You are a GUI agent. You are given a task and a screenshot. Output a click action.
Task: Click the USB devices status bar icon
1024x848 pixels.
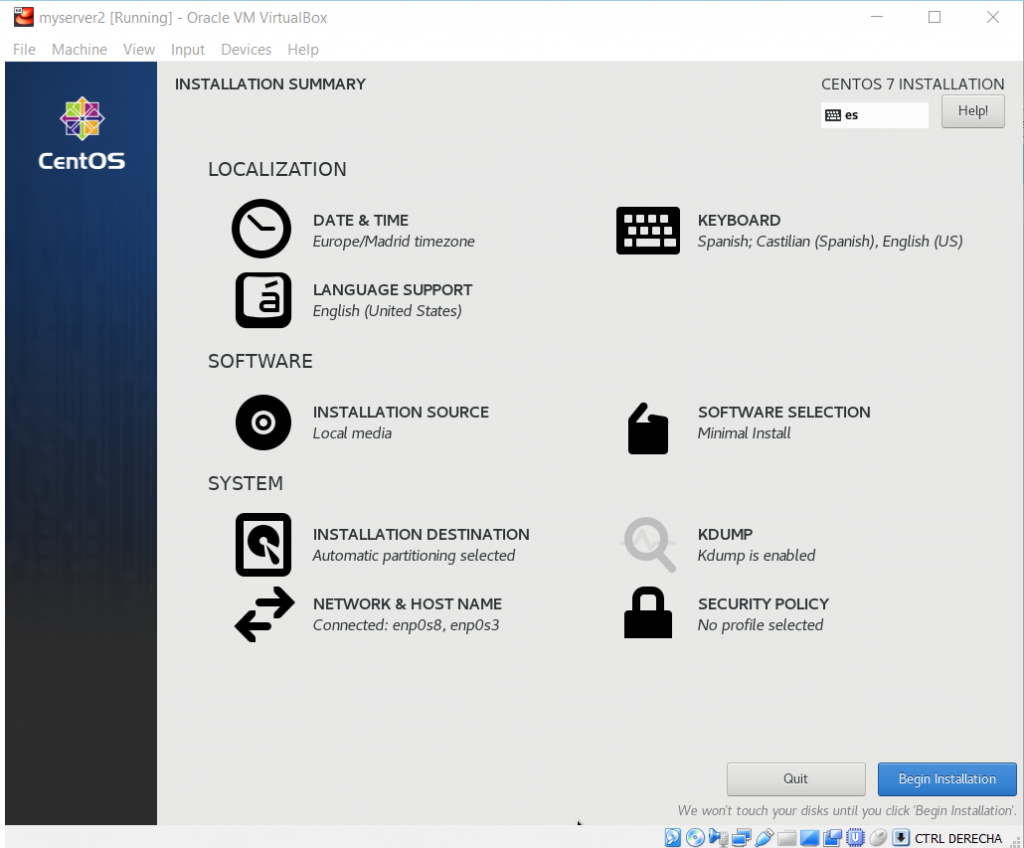click(764, 838)
